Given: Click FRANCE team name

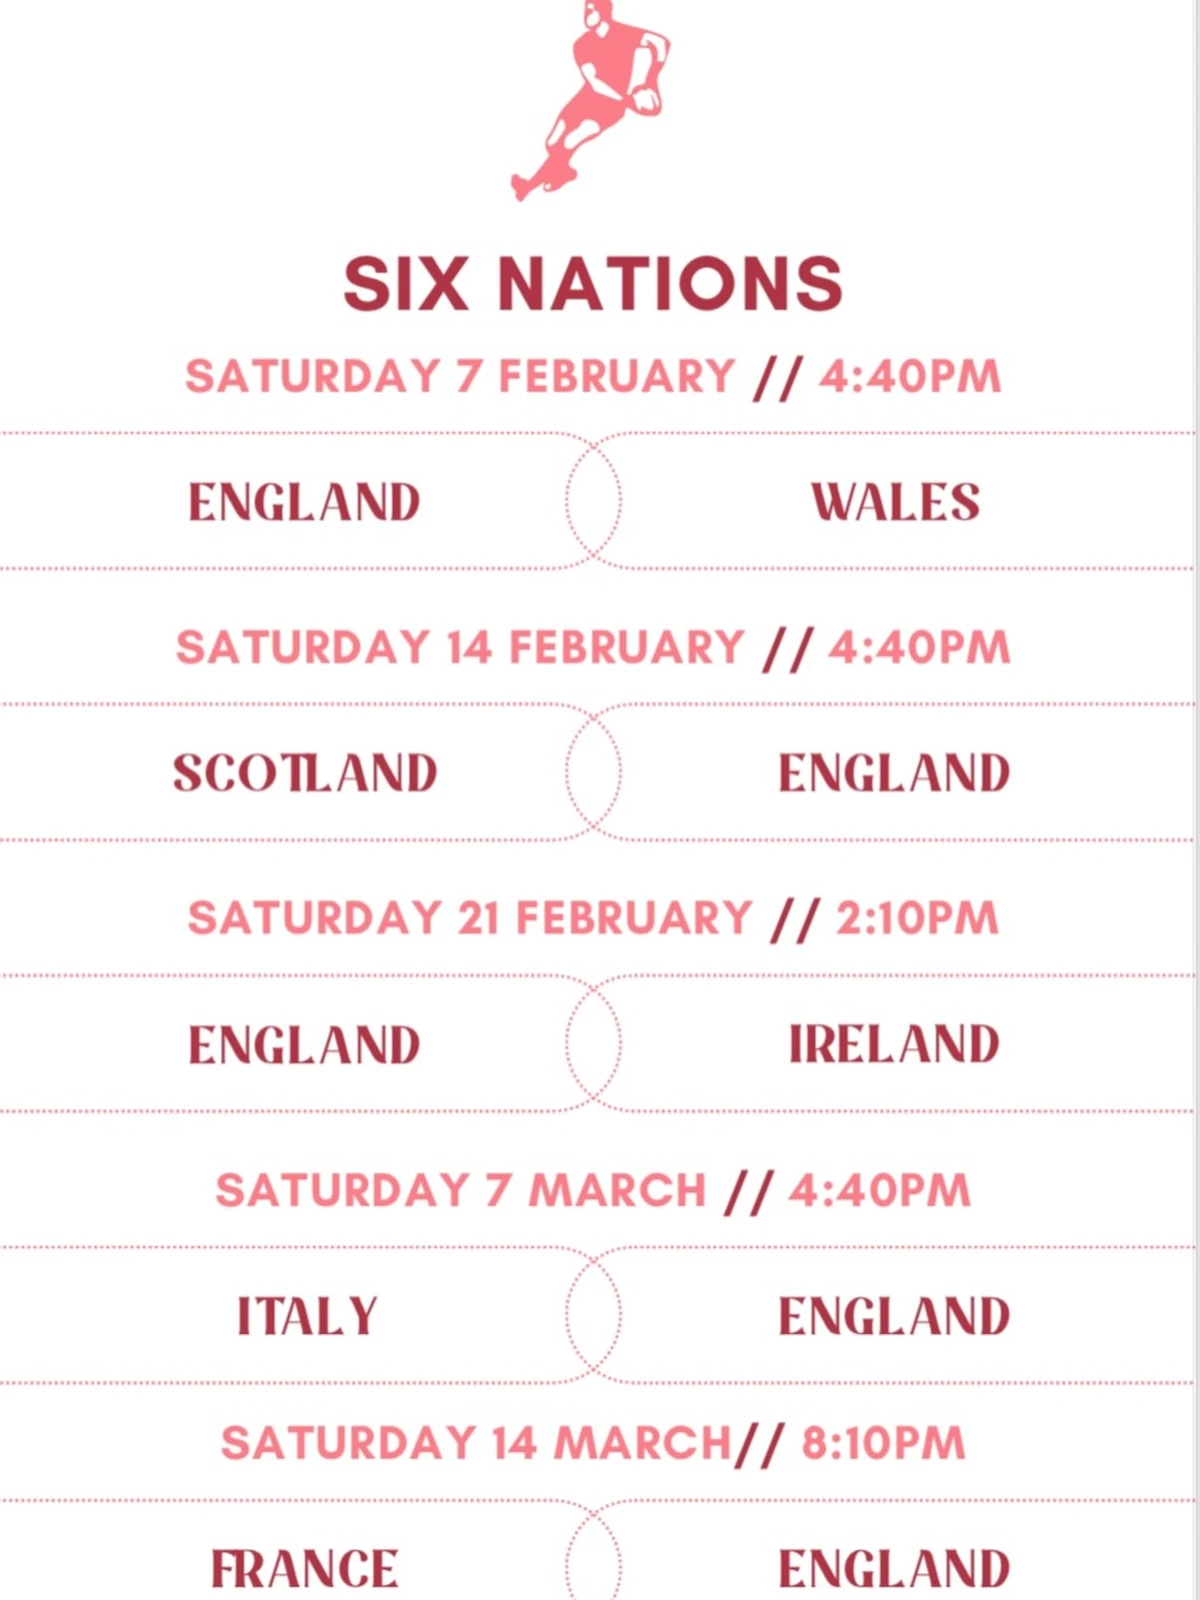Looking at the screenshot, I should tap(304, 1568).
